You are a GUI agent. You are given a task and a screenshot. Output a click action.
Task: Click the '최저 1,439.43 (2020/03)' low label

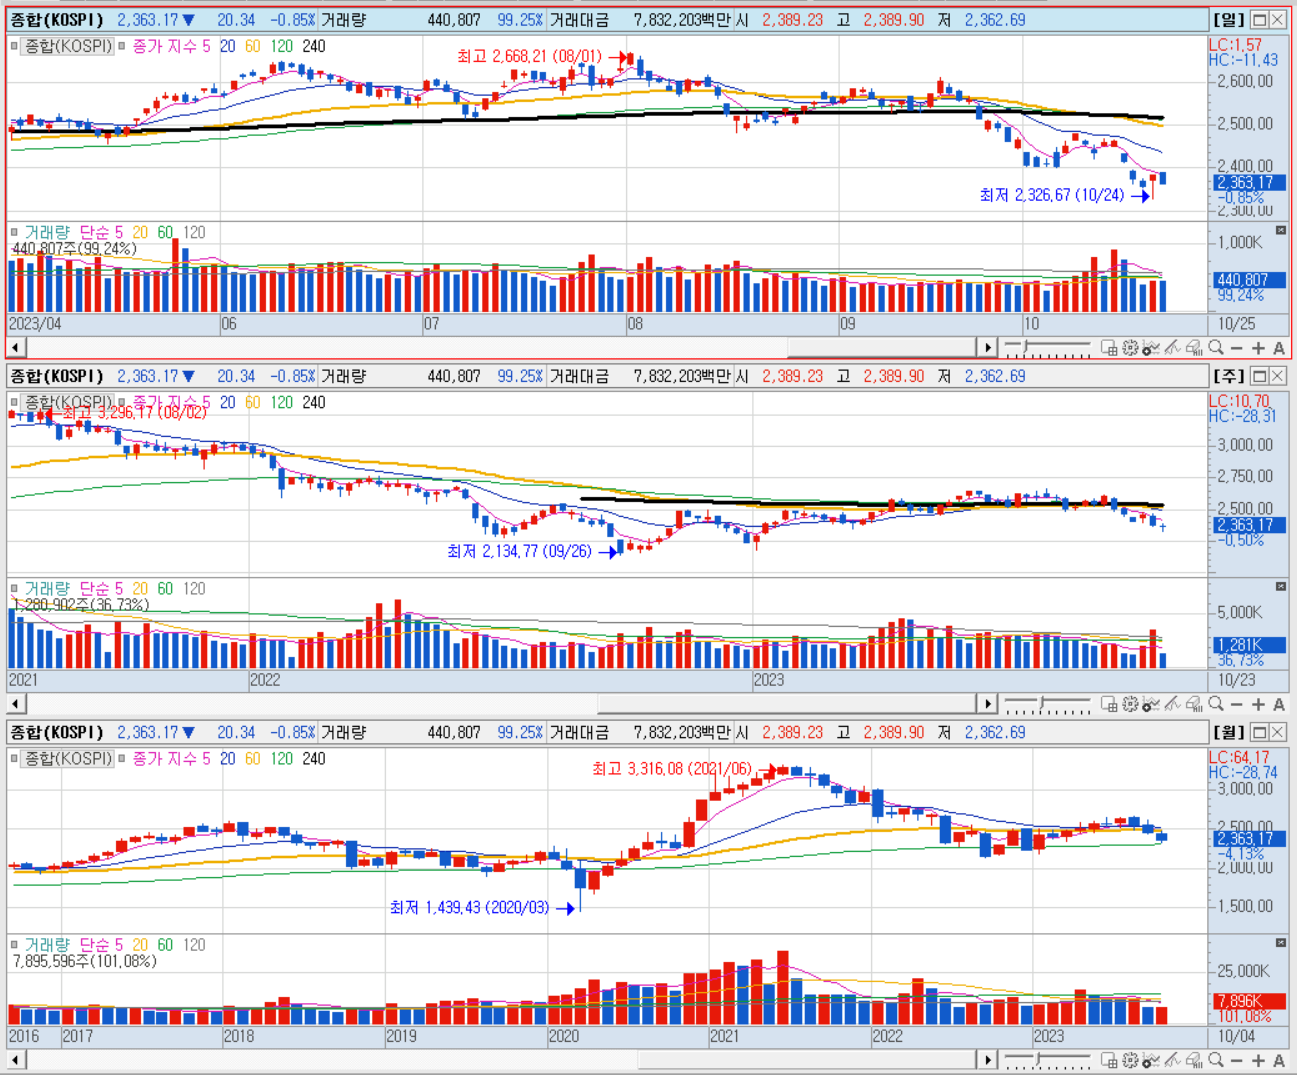click(469, 908)
